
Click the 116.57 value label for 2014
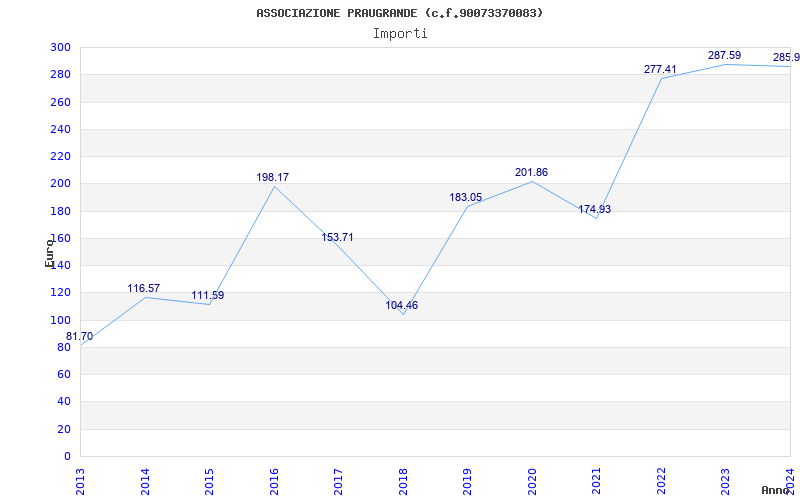[x=143, y=289]
